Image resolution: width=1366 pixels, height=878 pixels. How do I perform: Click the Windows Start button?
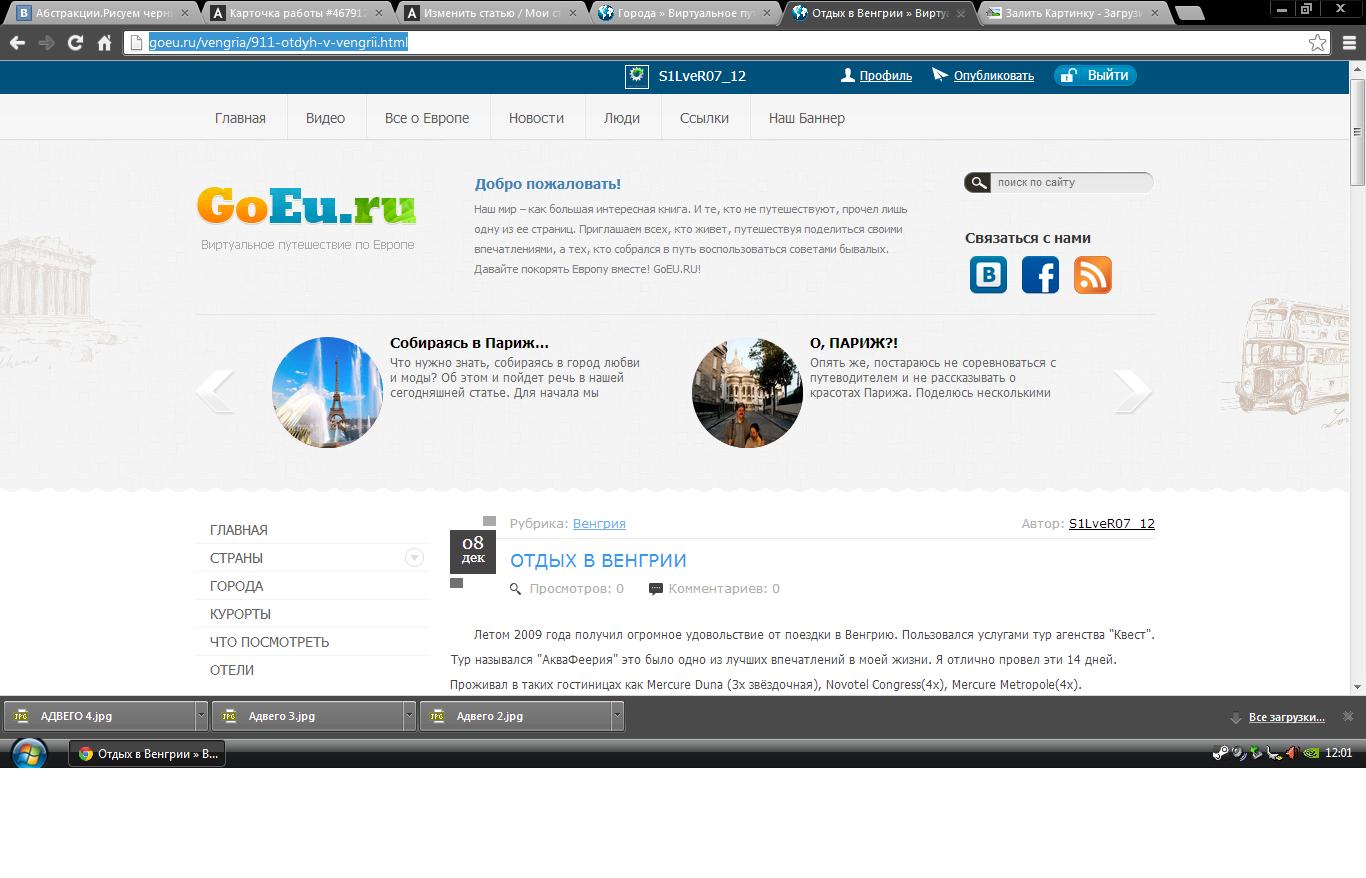(27, 753)
